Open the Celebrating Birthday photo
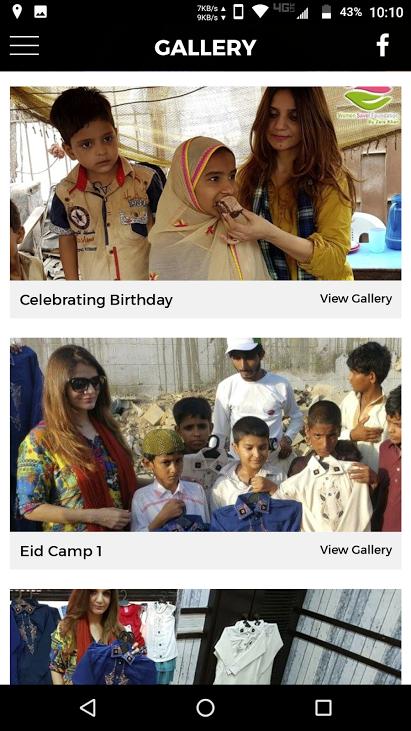Screen dimensions: 411x731 206,183
